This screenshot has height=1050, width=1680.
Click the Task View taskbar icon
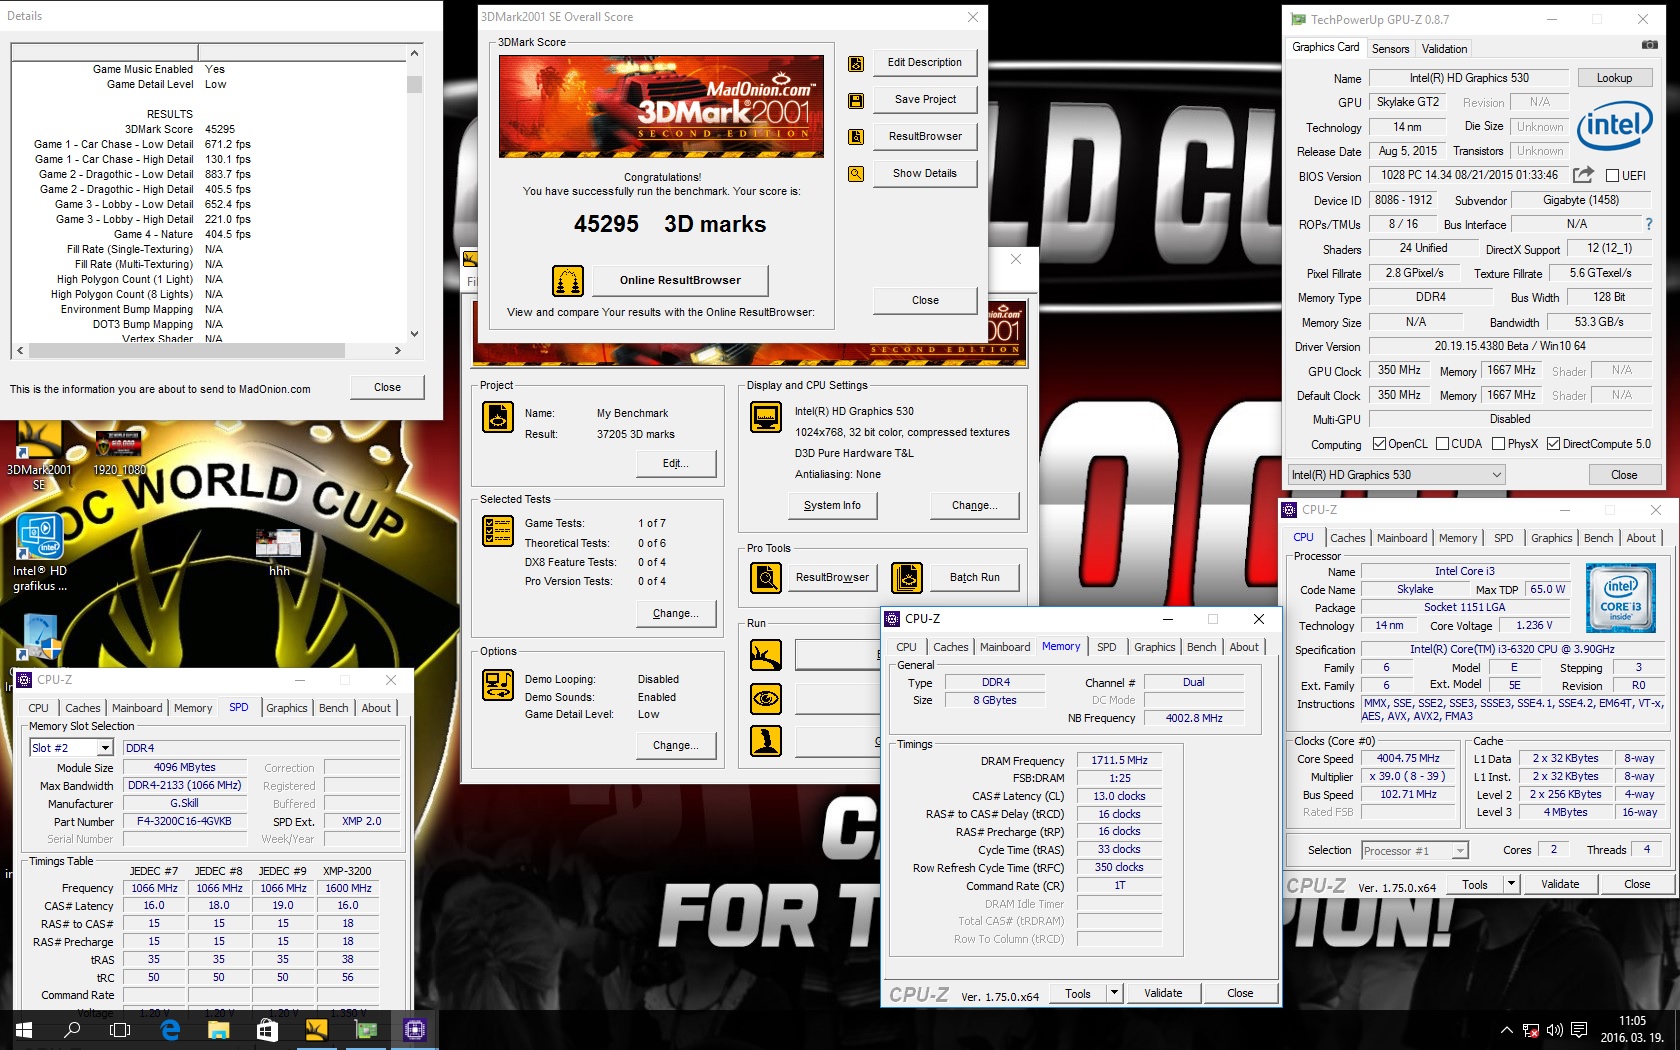(120, 1029)
